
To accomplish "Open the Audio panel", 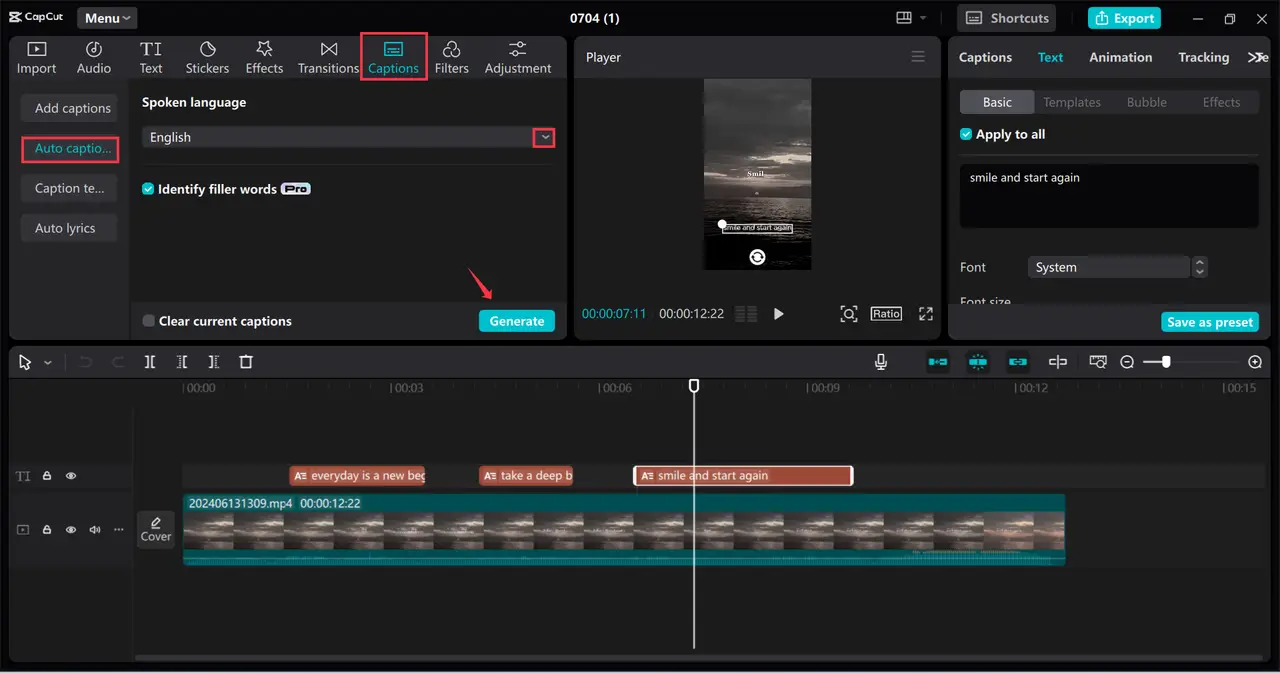I will click(x=94, y=58).
